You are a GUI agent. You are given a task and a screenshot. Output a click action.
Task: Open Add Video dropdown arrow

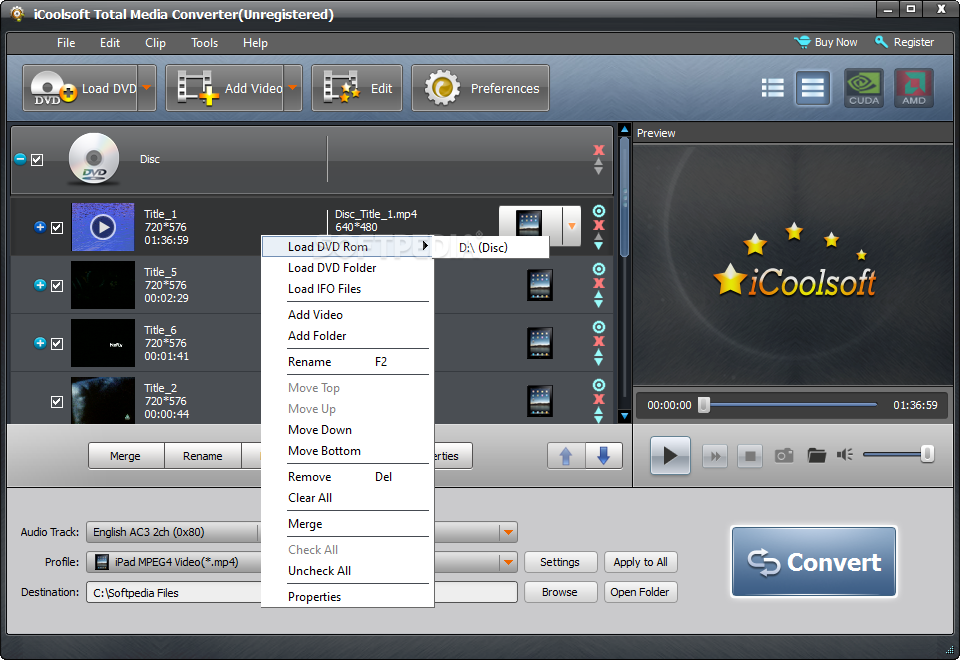coord(293,88)
